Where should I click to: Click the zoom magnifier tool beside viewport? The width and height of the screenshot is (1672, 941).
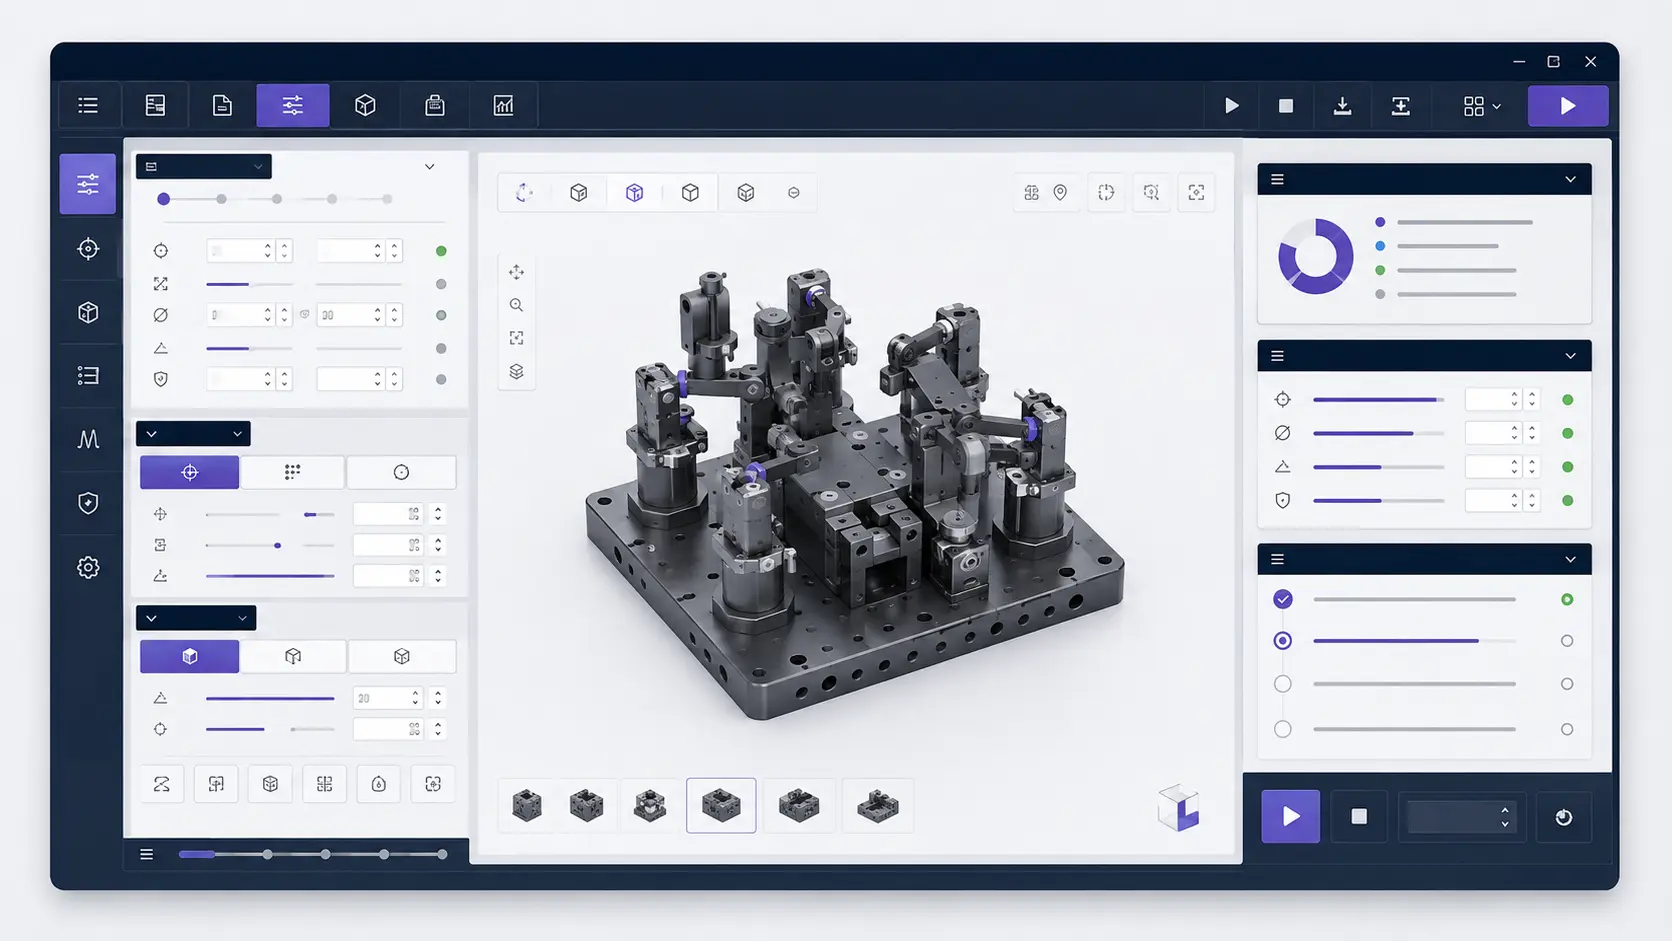pos(516,305)
